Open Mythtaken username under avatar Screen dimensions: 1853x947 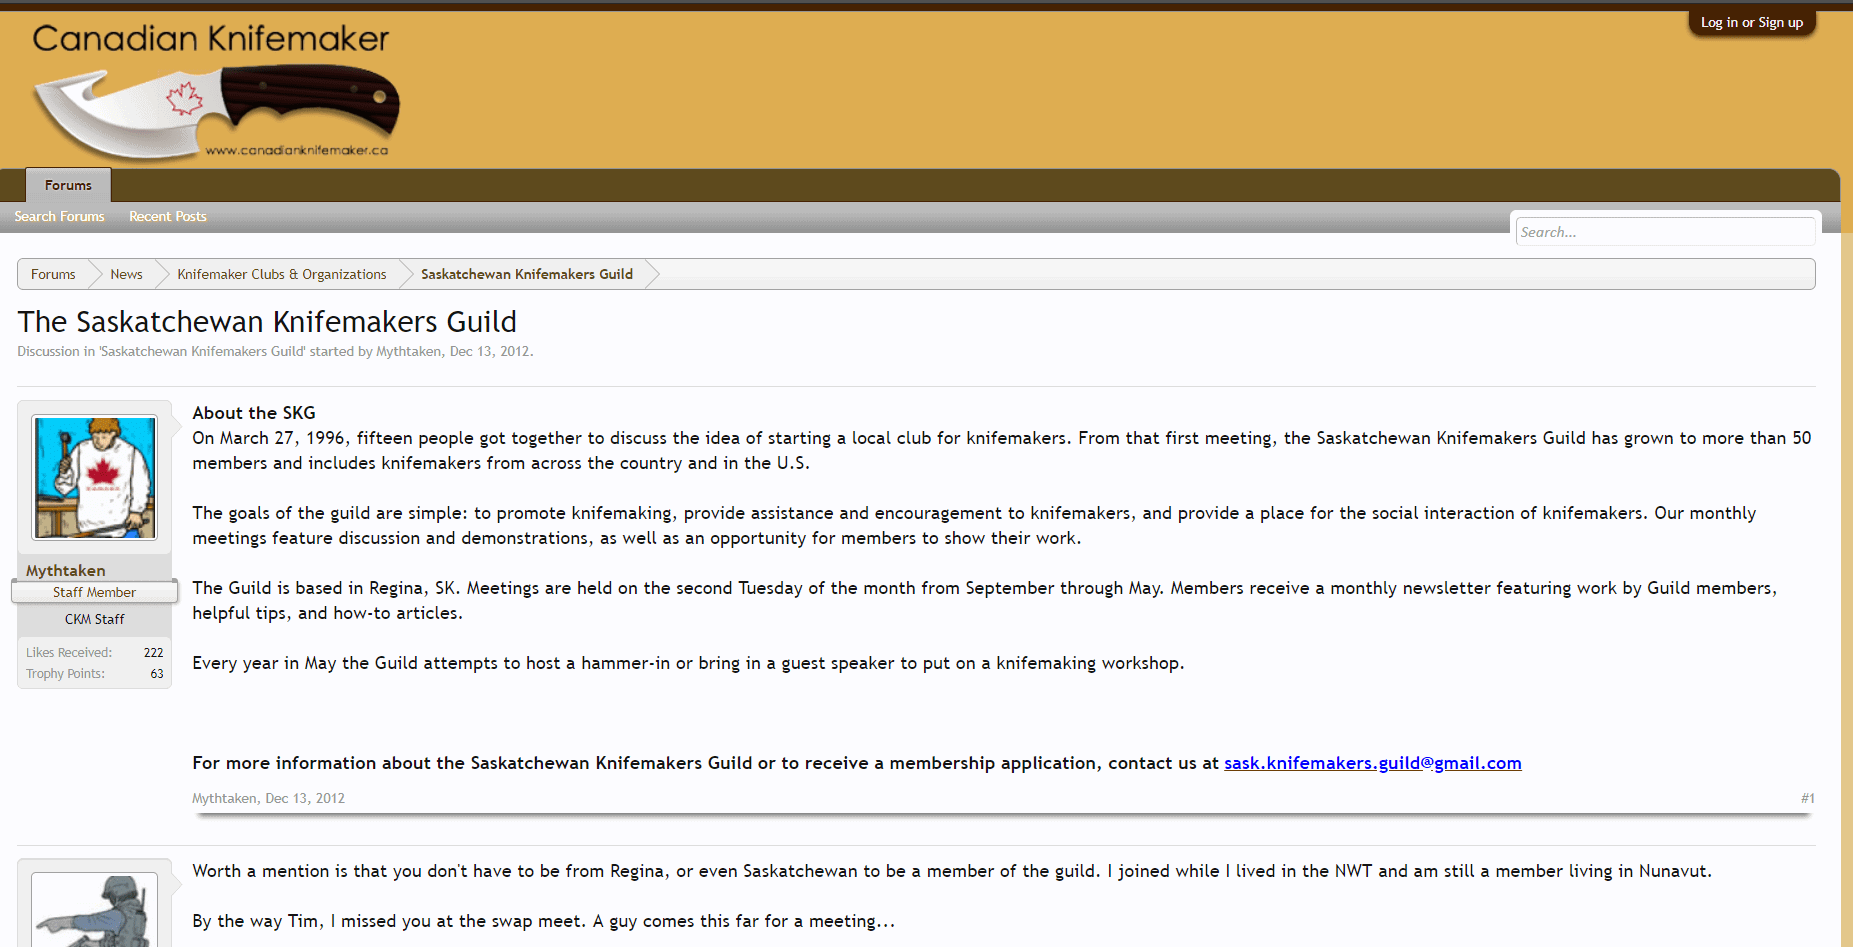(x=65, y=570)
